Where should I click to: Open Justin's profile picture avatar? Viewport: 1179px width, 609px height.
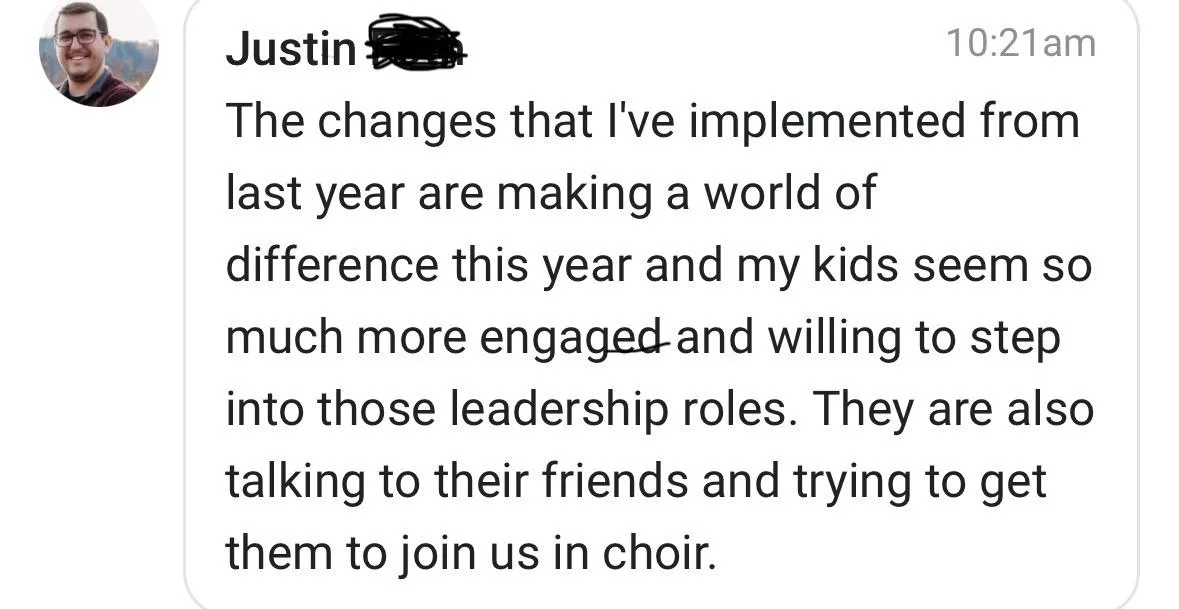[x=99, y=53]
